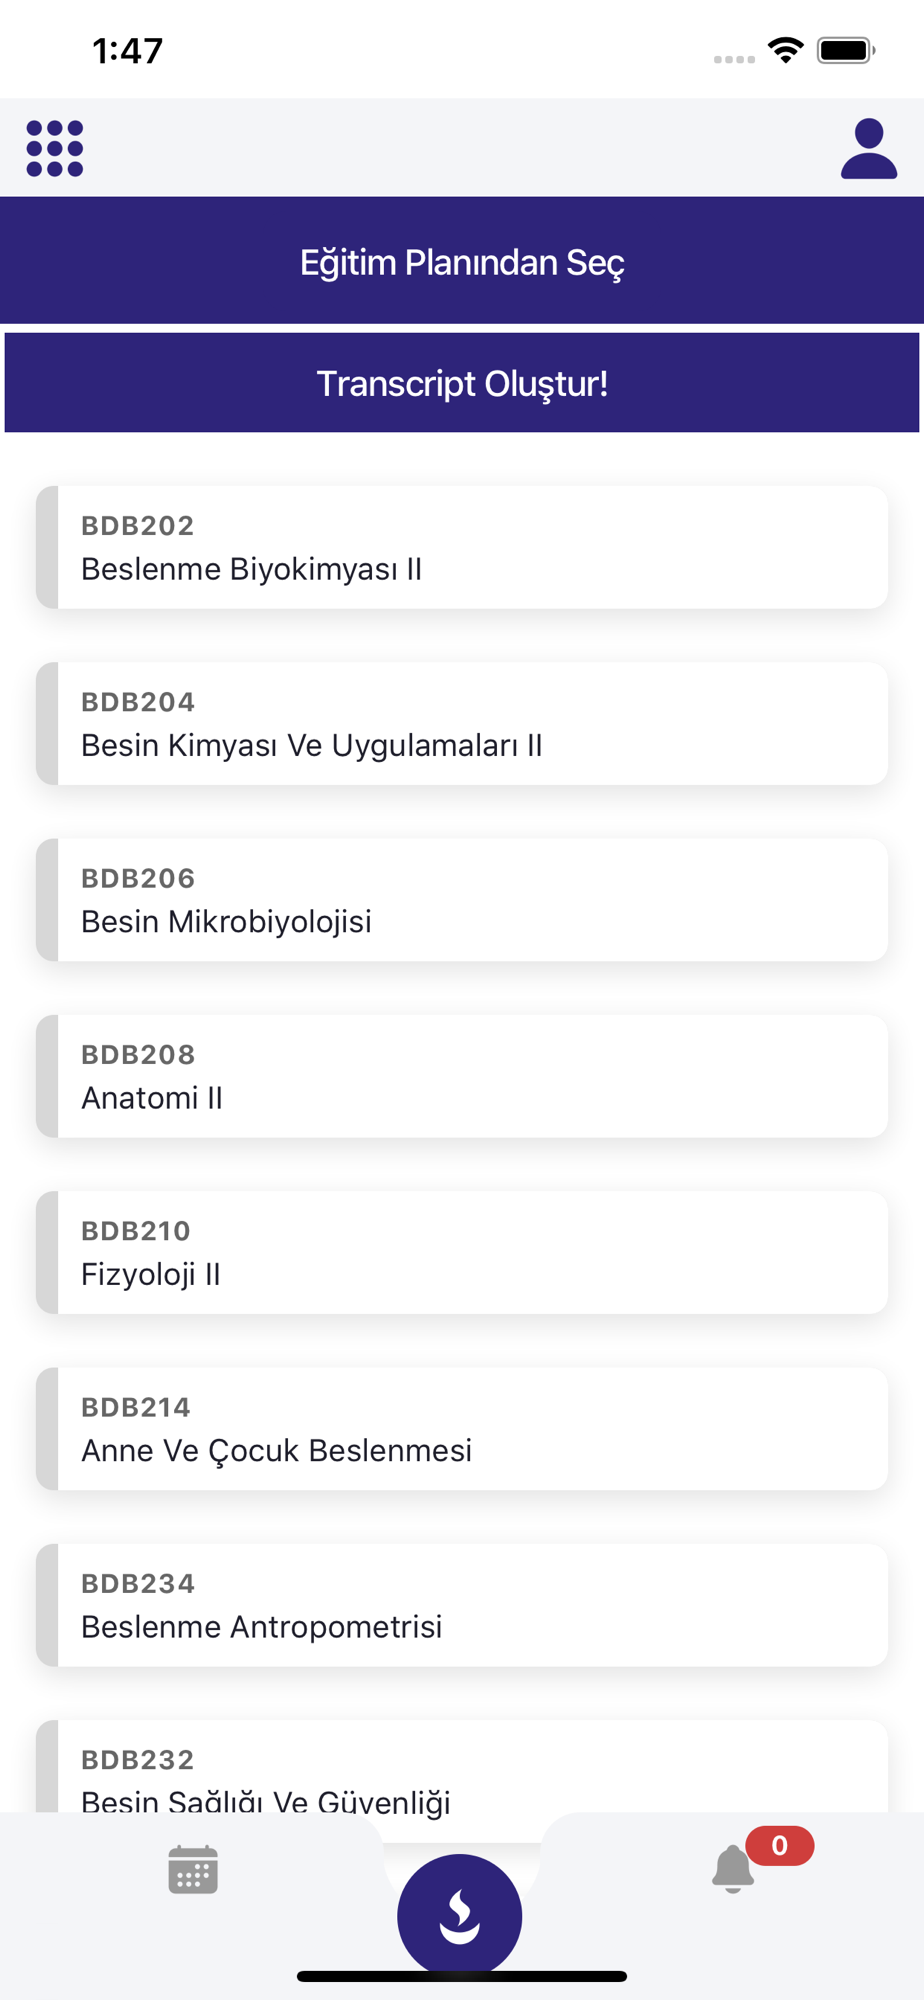Tap the clock time in status bar
The image size is (924, 2000).
point(127,50)
